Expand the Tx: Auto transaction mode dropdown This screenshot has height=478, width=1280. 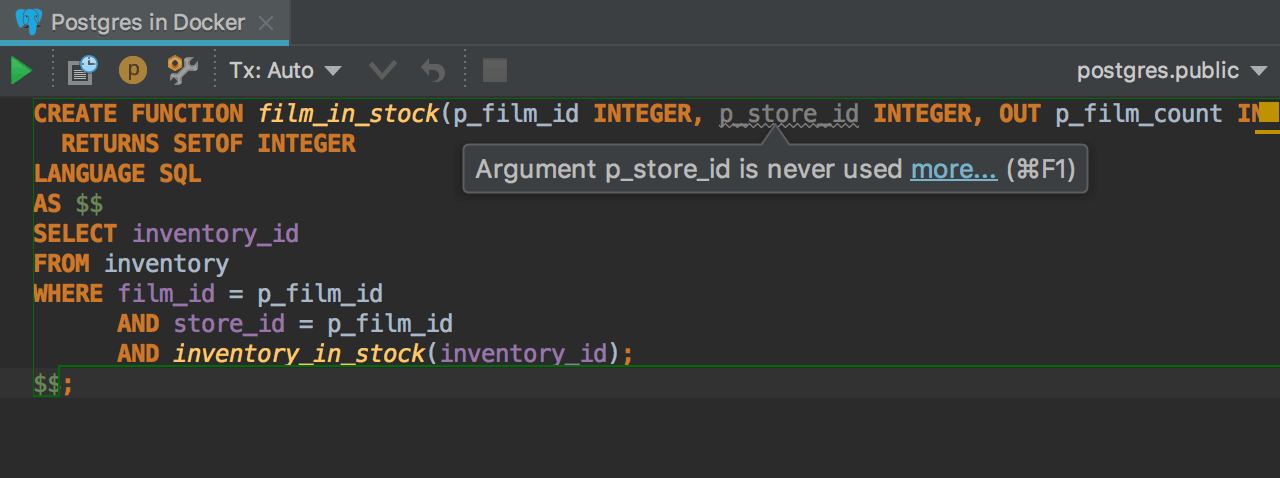[285, 71]
